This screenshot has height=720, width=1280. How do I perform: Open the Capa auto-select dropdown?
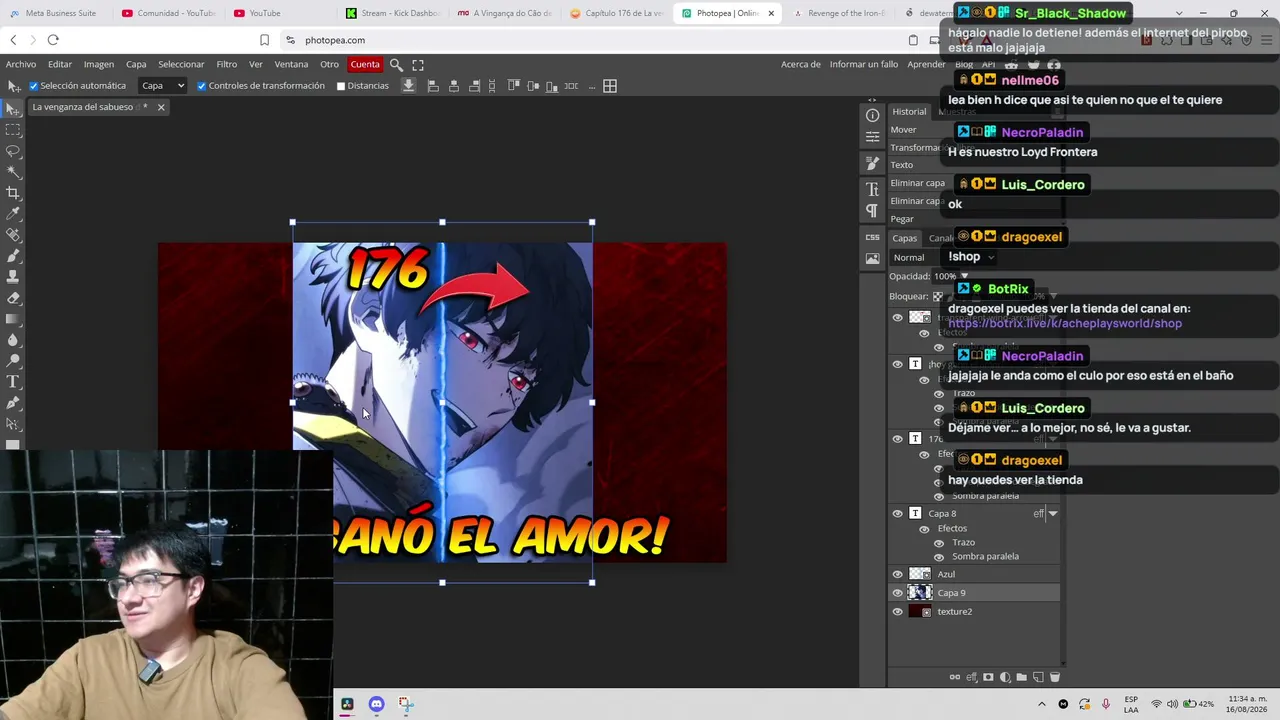point(163,86)
